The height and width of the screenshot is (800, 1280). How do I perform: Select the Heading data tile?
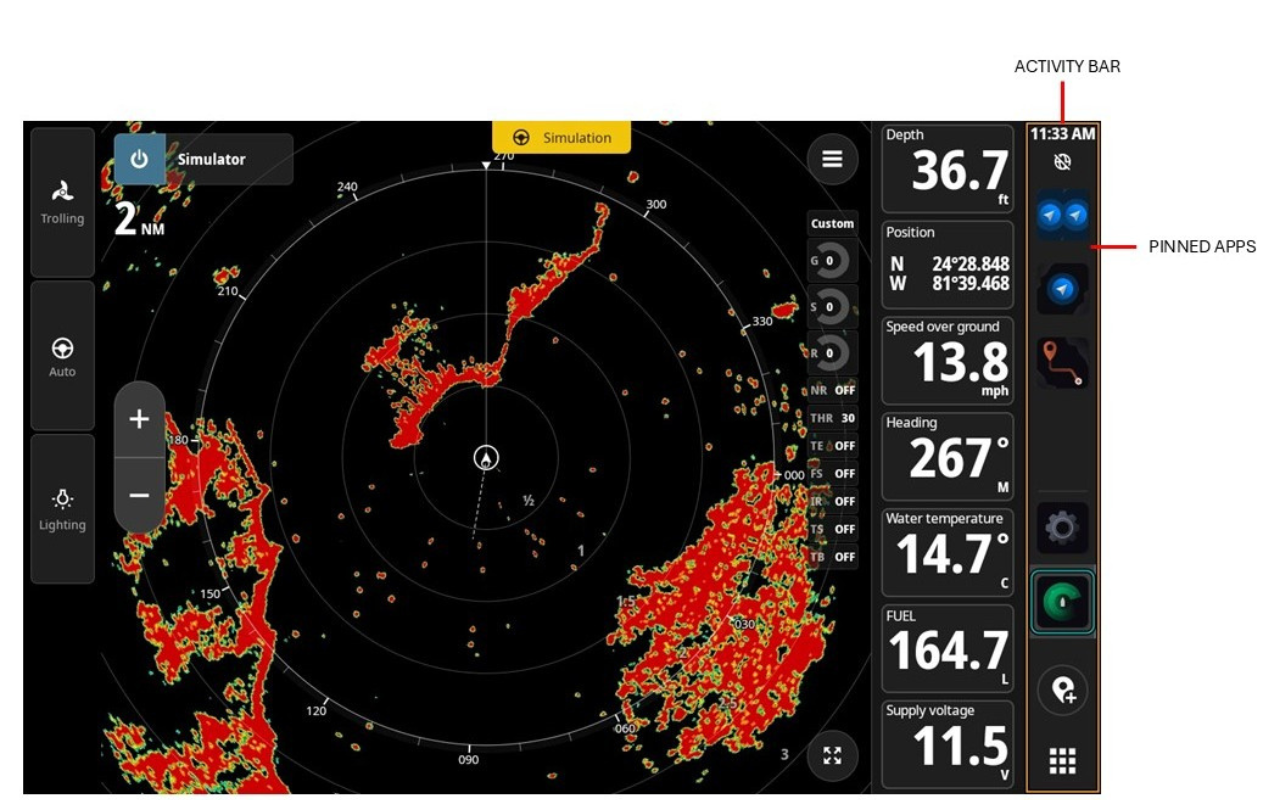click(x=947, y=457)
